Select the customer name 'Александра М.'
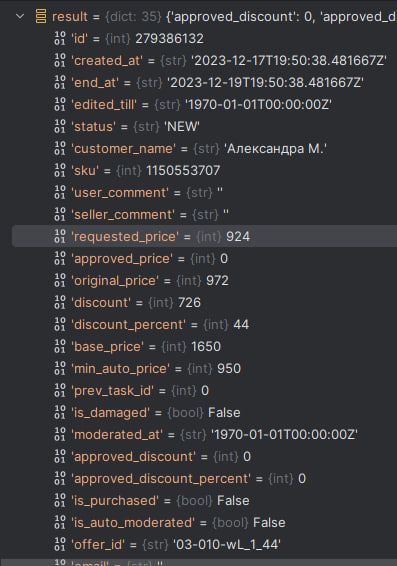397x566 pixels. pyautogui.click(x=276, y=149)
